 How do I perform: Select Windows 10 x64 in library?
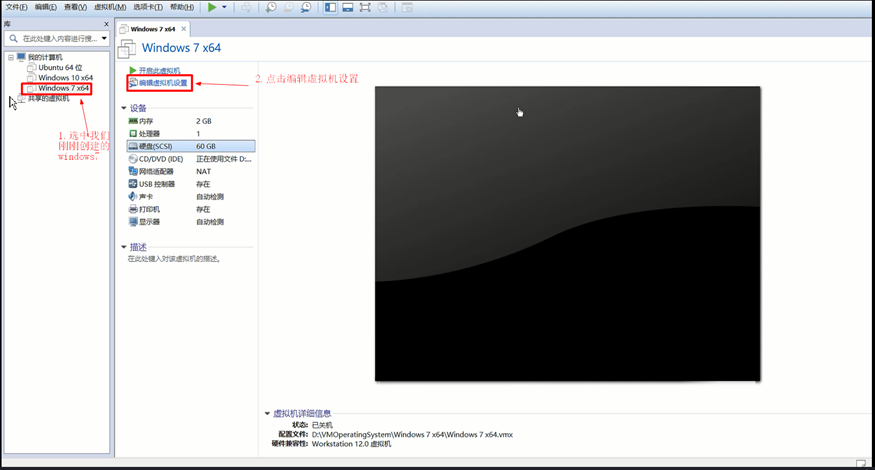tap(65, 78)
